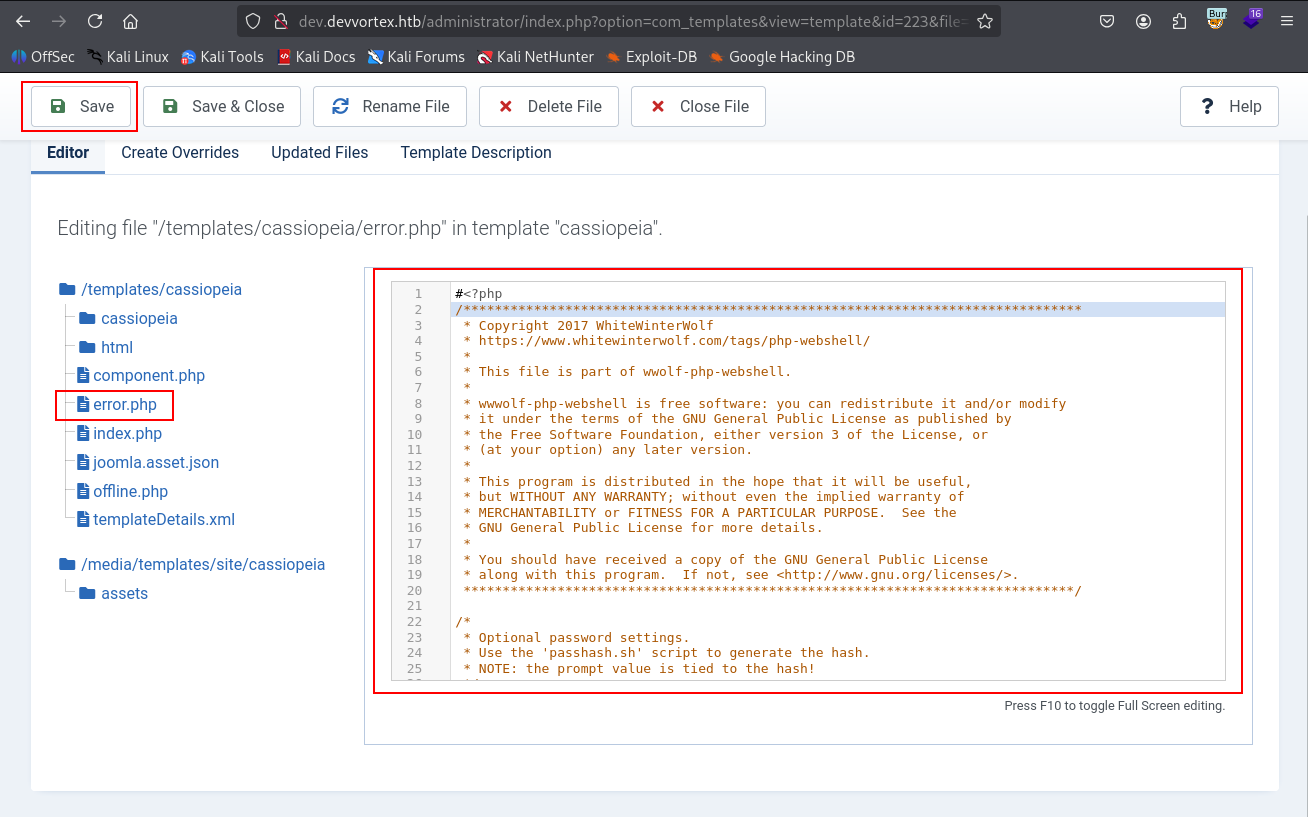Open component.php in the file tree
Viewport: 1308px width, 817px height.
coord(141,376)
